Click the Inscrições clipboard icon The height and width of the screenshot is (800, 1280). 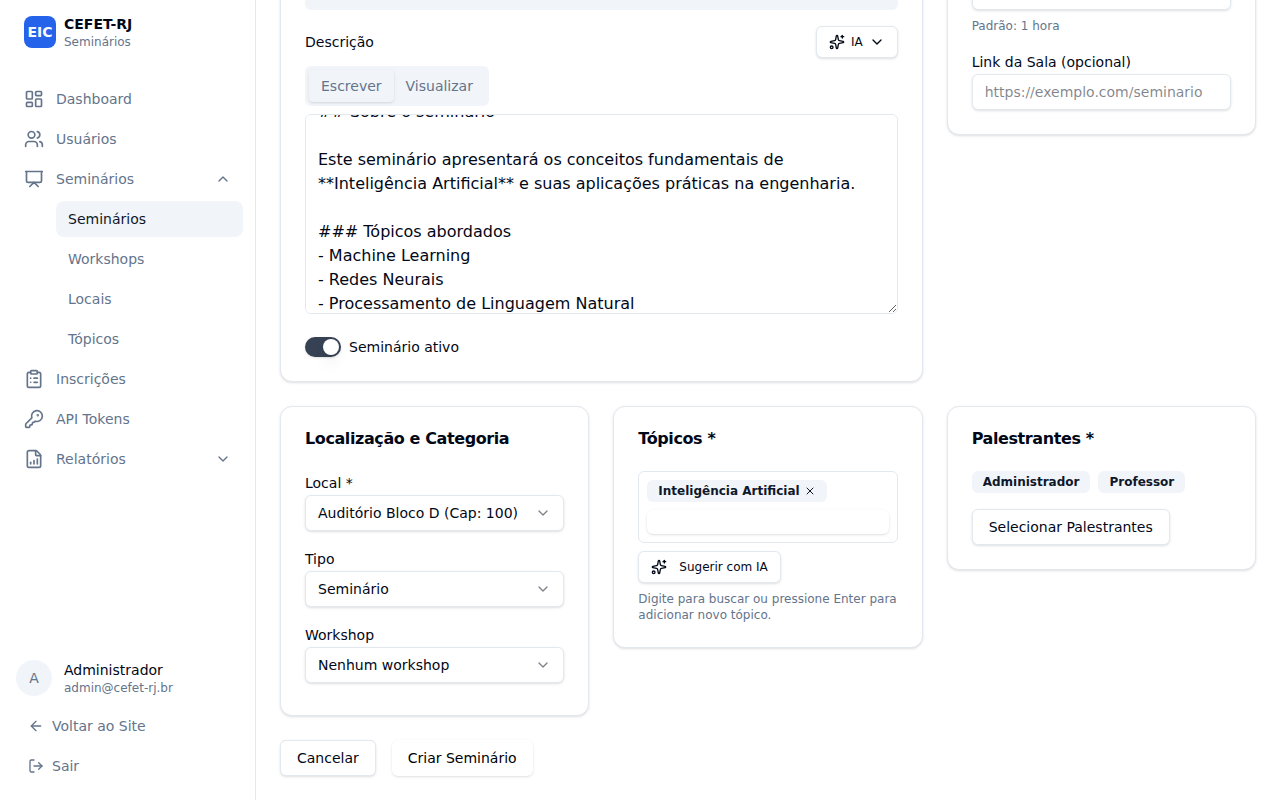point(34,379)
